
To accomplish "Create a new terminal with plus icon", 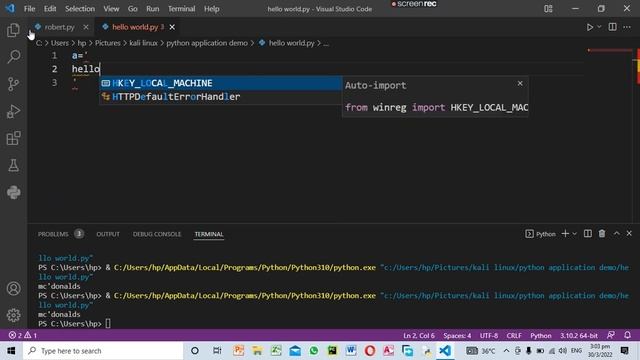I will 565,233.
